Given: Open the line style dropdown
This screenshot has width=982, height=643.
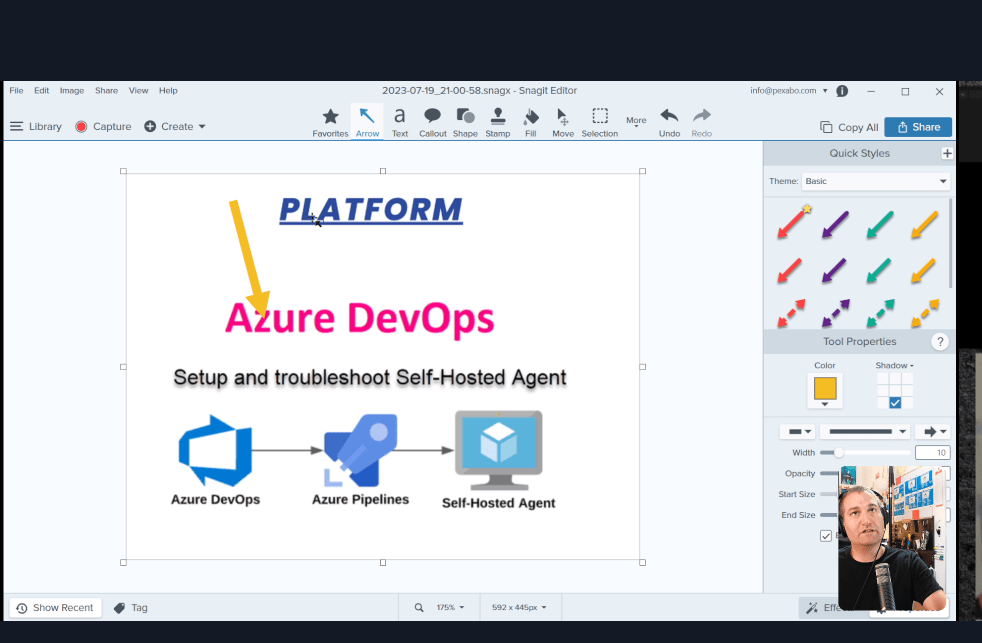Looking at the screenshot, I should 864,431.
